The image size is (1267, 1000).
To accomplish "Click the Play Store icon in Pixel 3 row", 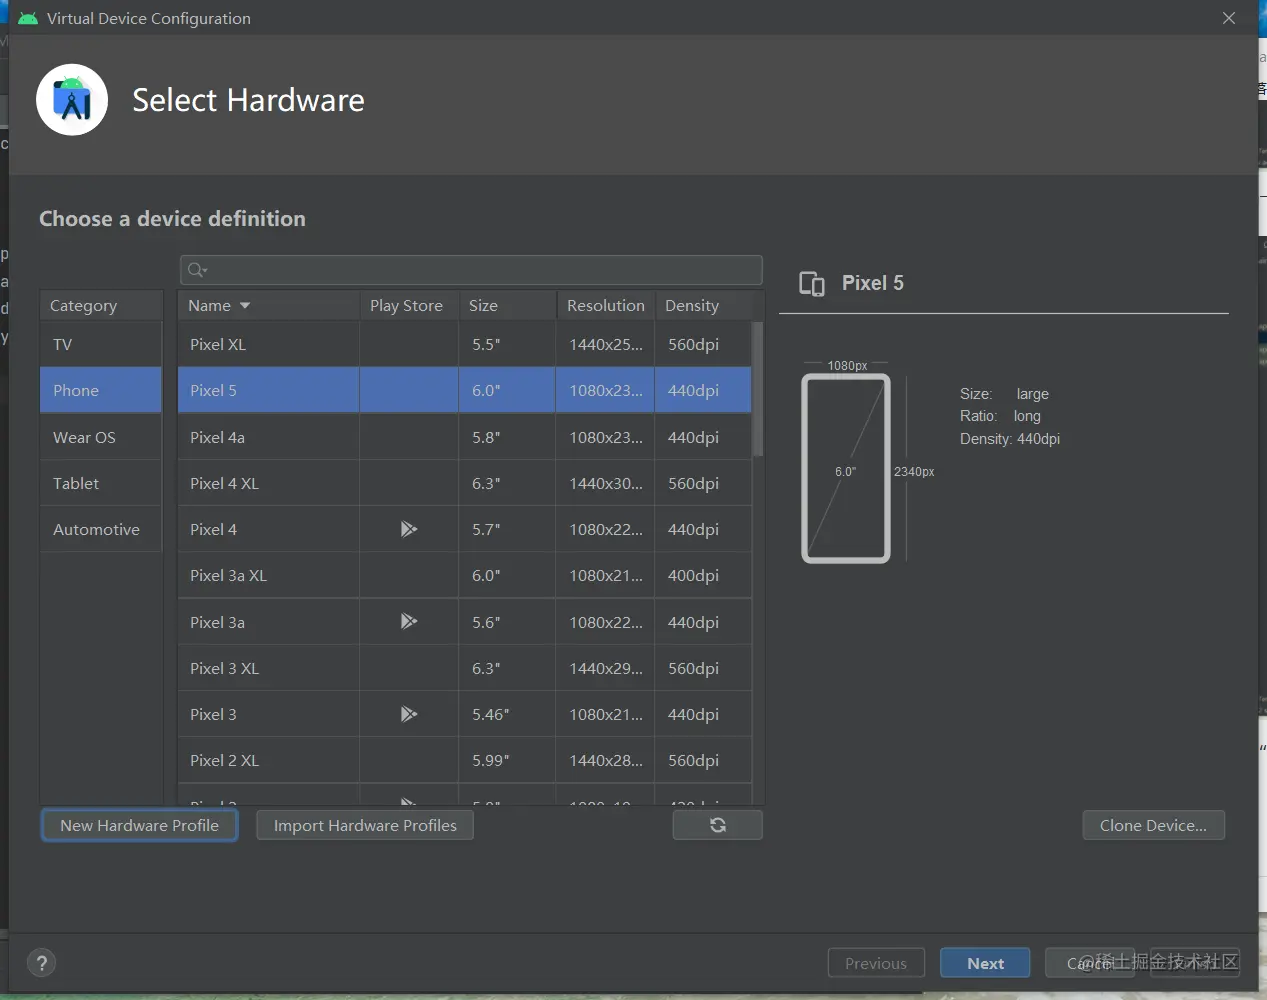I will pos(408,714).
